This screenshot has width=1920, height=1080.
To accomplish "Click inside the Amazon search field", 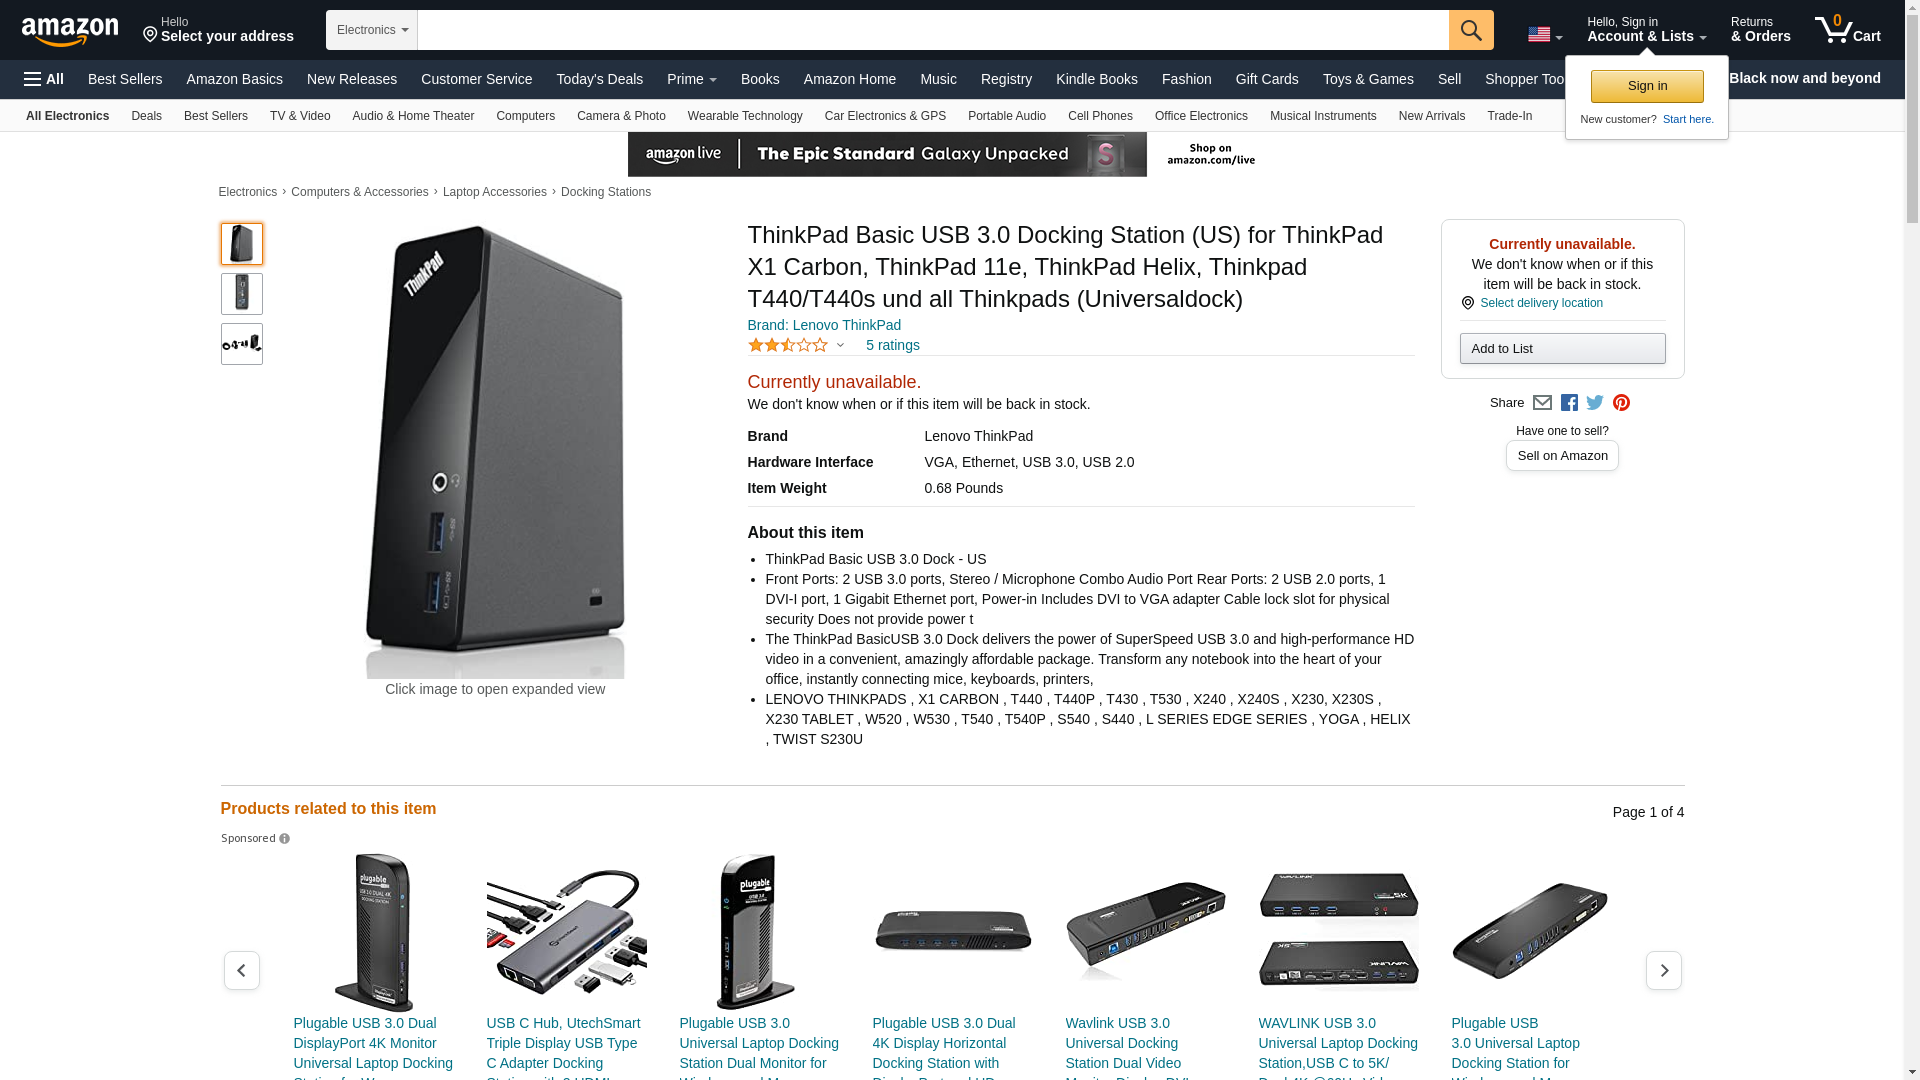I will coord(933,30).
